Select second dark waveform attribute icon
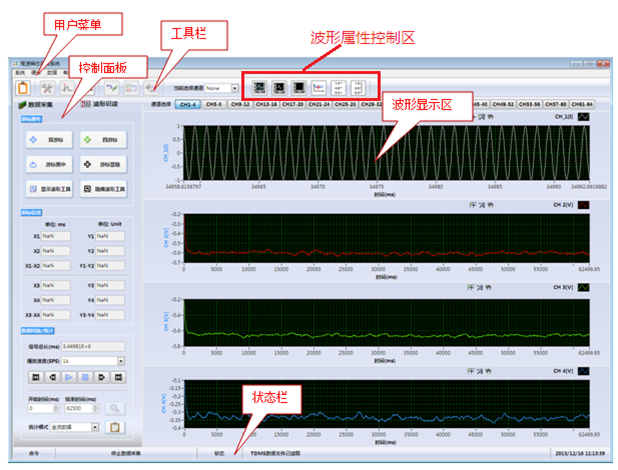The image size is (618, 470). pos(279,87)
